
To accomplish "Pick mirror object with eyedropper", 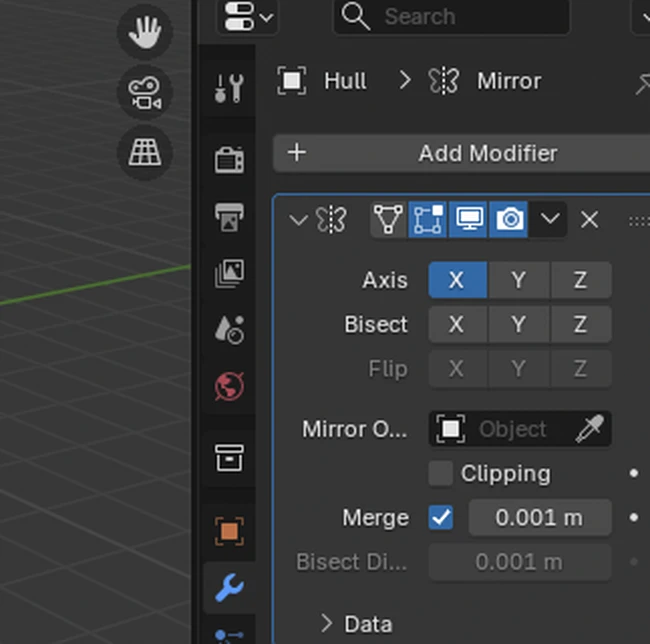I will tap(590, 429).
